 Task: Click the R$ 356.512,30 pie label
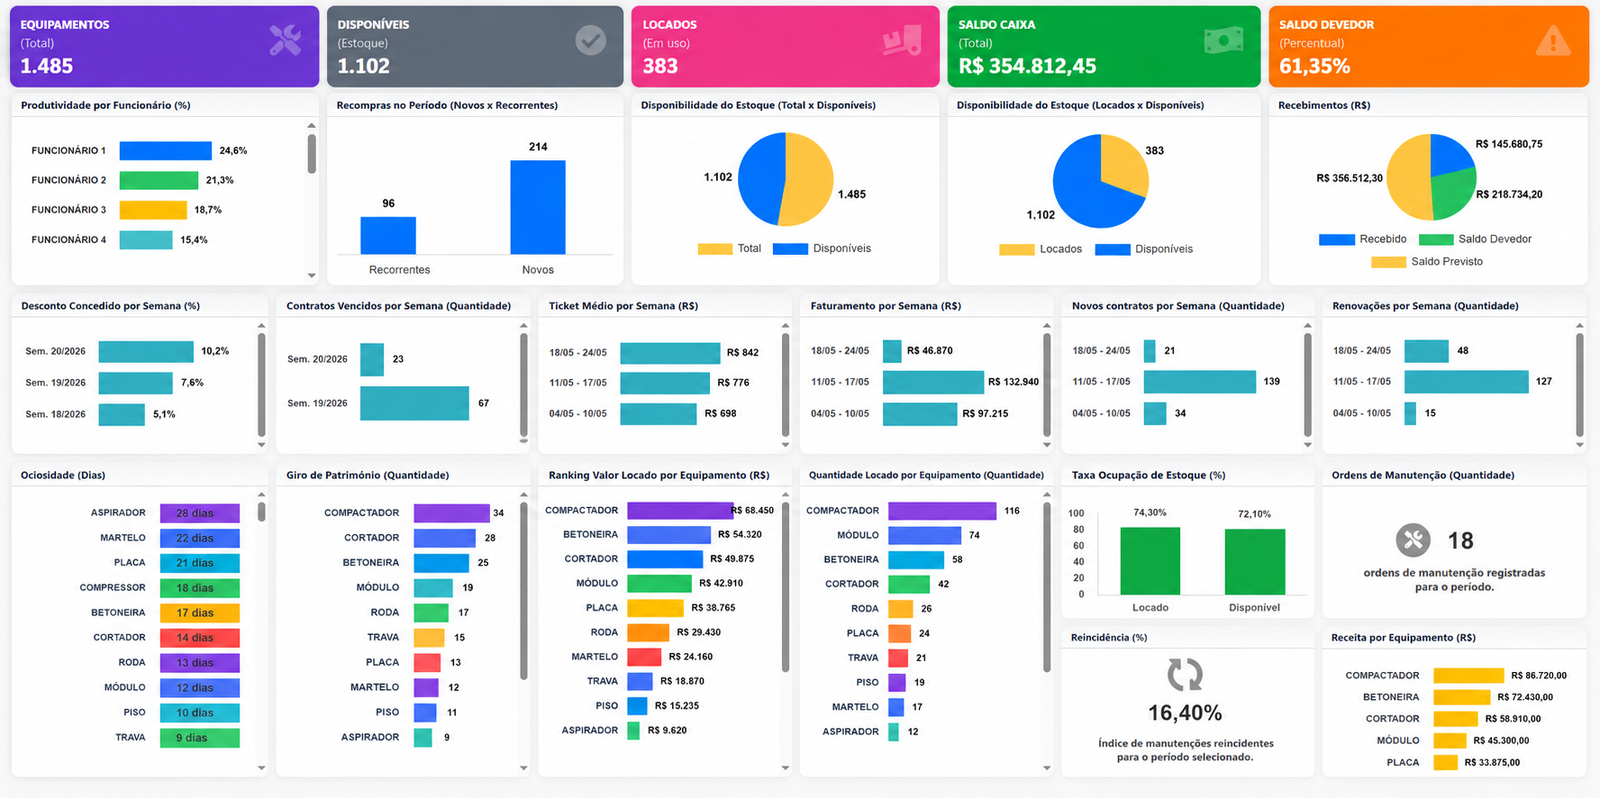(1349, 178)
